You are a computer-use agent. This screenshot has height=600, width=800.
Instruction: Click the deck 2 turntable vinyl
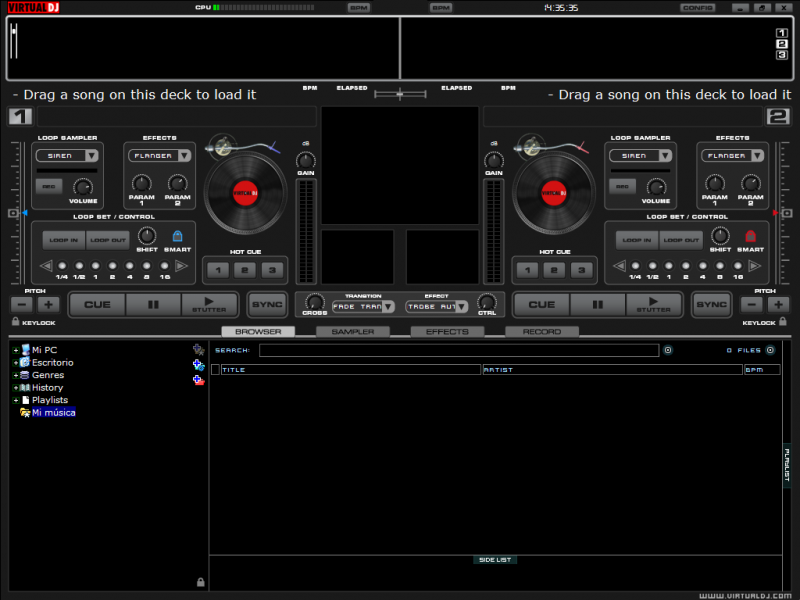tap(554, 193)
